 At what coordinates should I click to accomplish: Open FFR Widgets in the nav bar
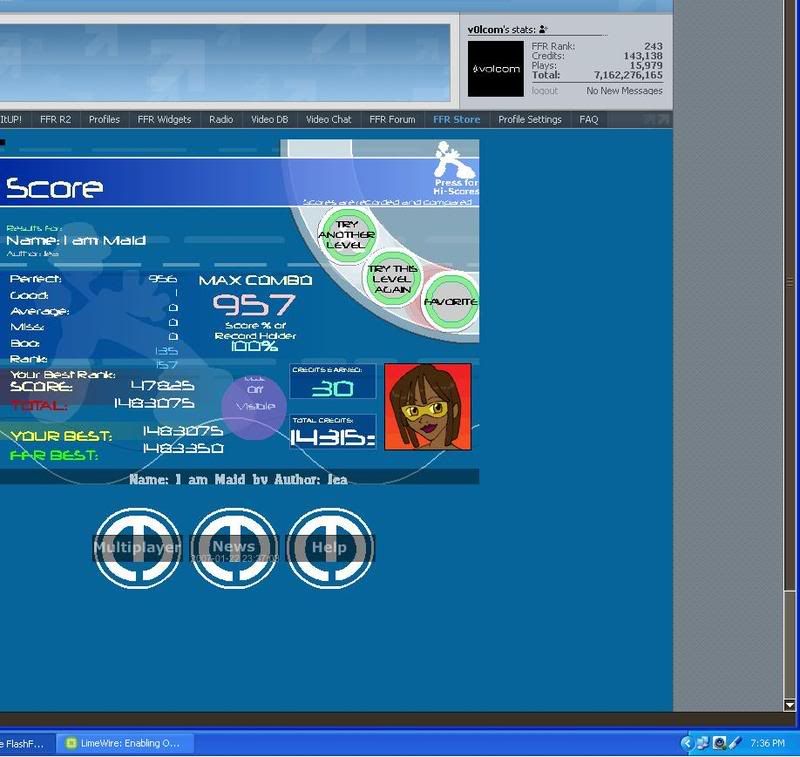[164, 119]
